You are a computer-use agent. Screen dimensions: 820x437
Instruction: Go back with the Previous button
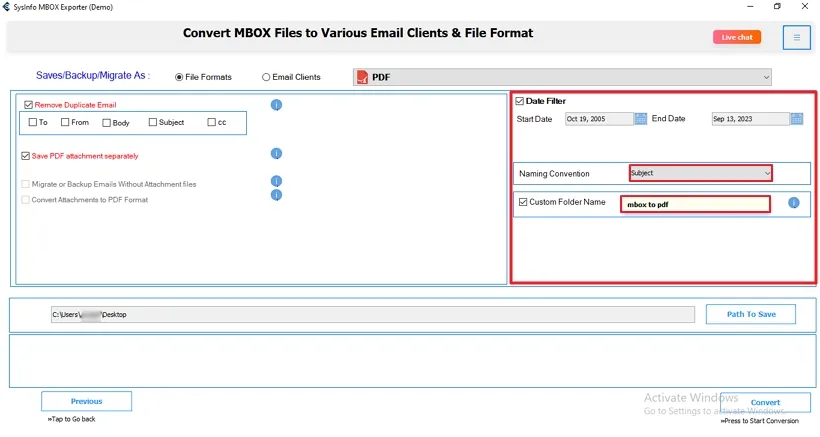[x=86, y=401]
